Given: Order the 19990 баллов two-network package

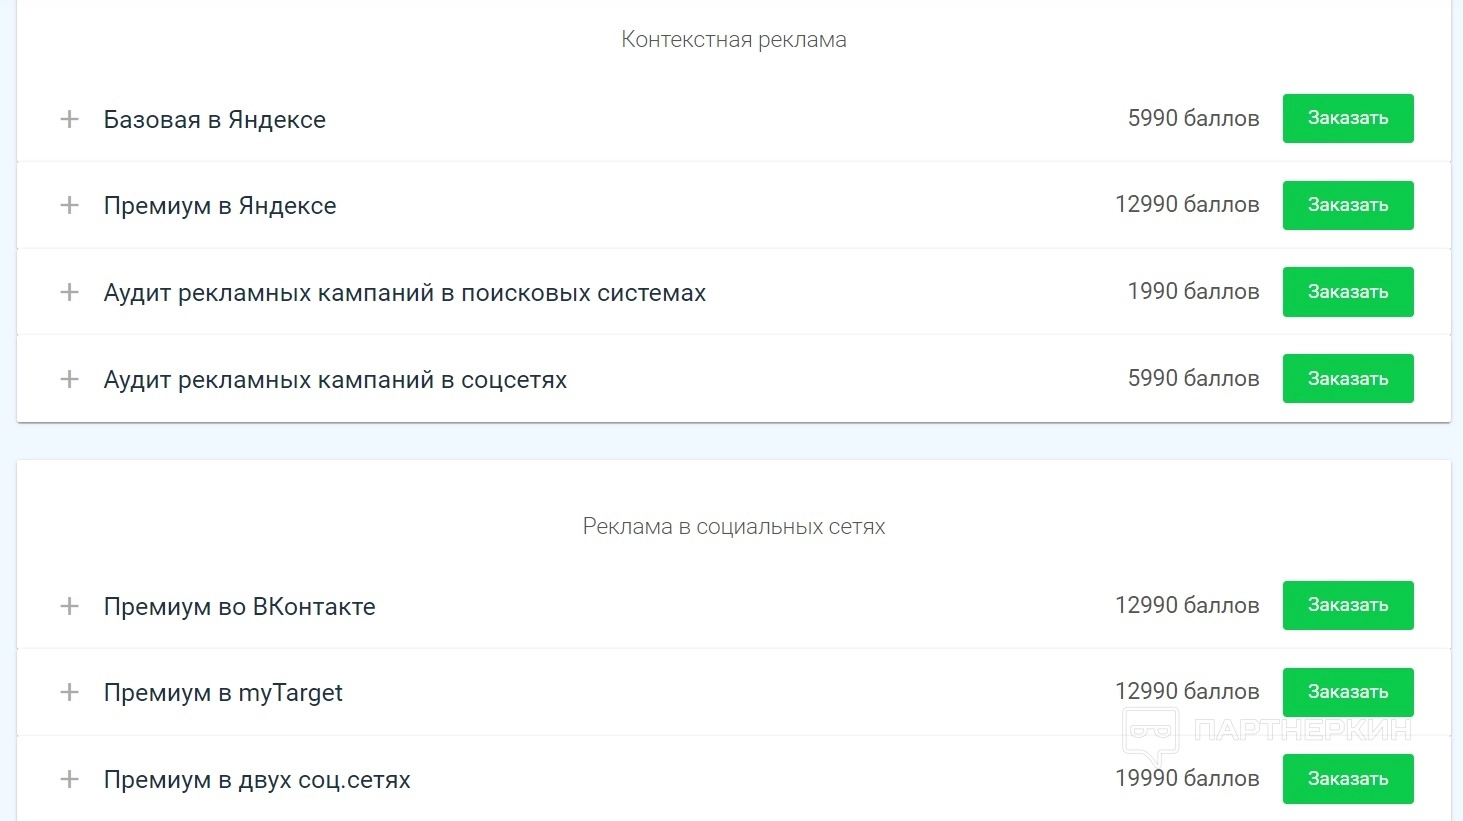Looking at the screenshot, I should click(x=1347, y=778).
